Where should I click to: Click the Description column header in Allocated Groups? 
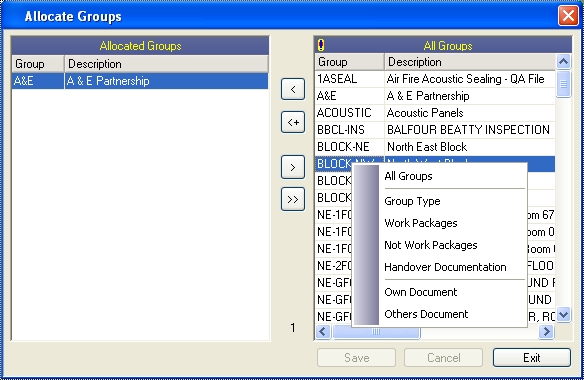(166, 64)
